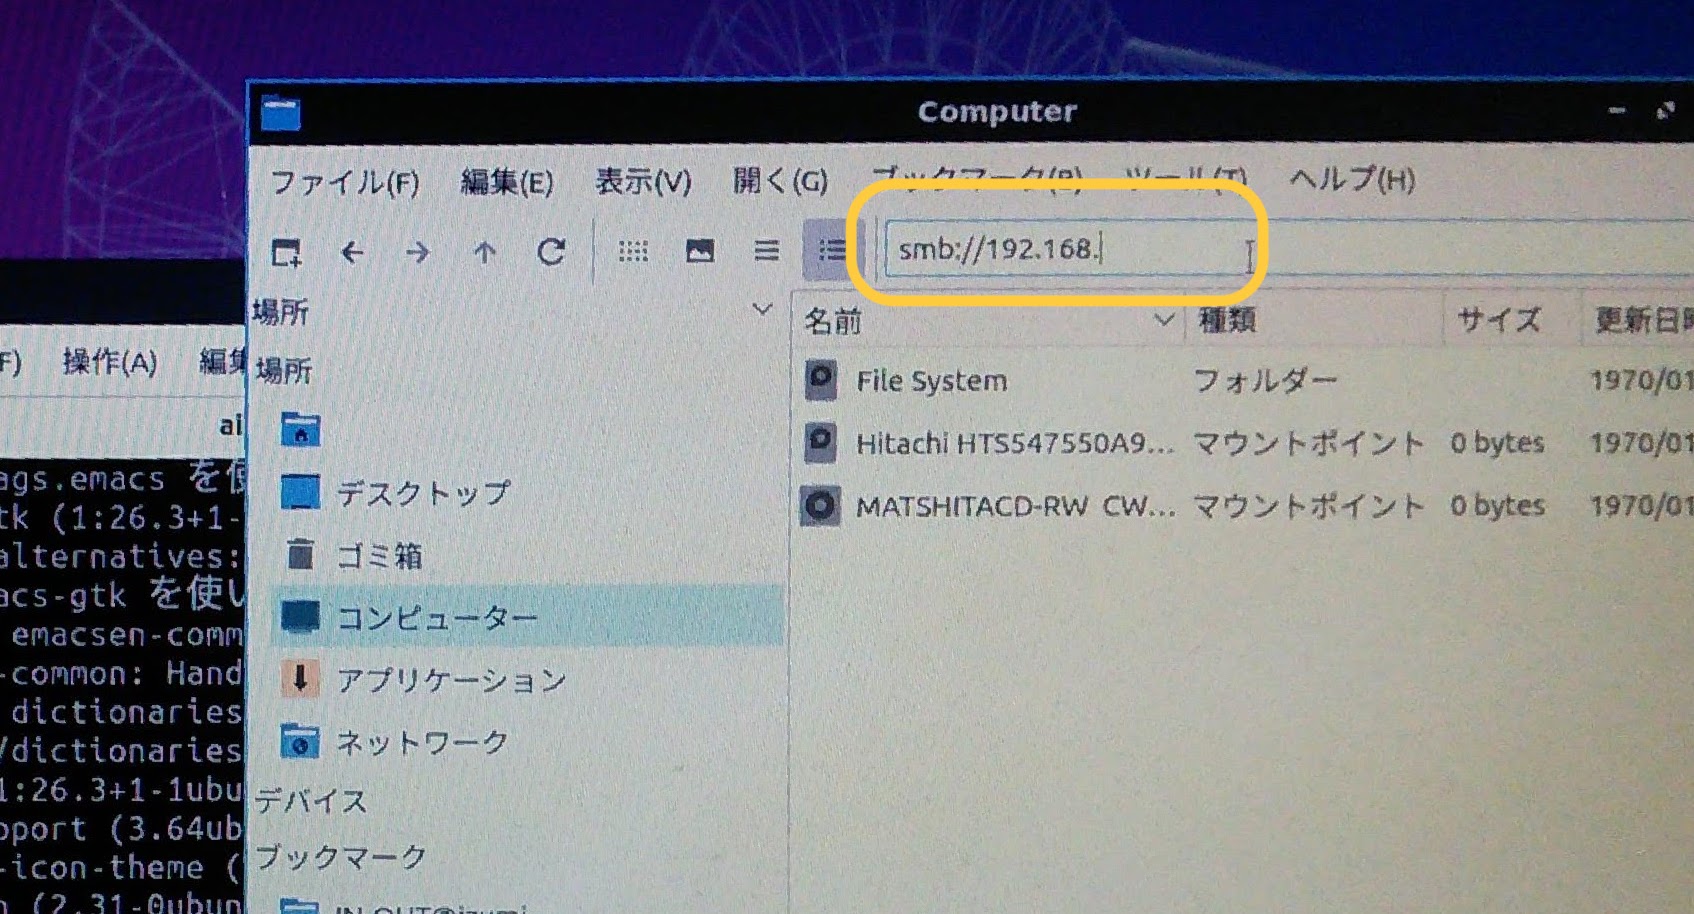Viewport: 1694px width, 914px height.
Task: Toggle sort arrow on 名前 column
Action: 1163,320
